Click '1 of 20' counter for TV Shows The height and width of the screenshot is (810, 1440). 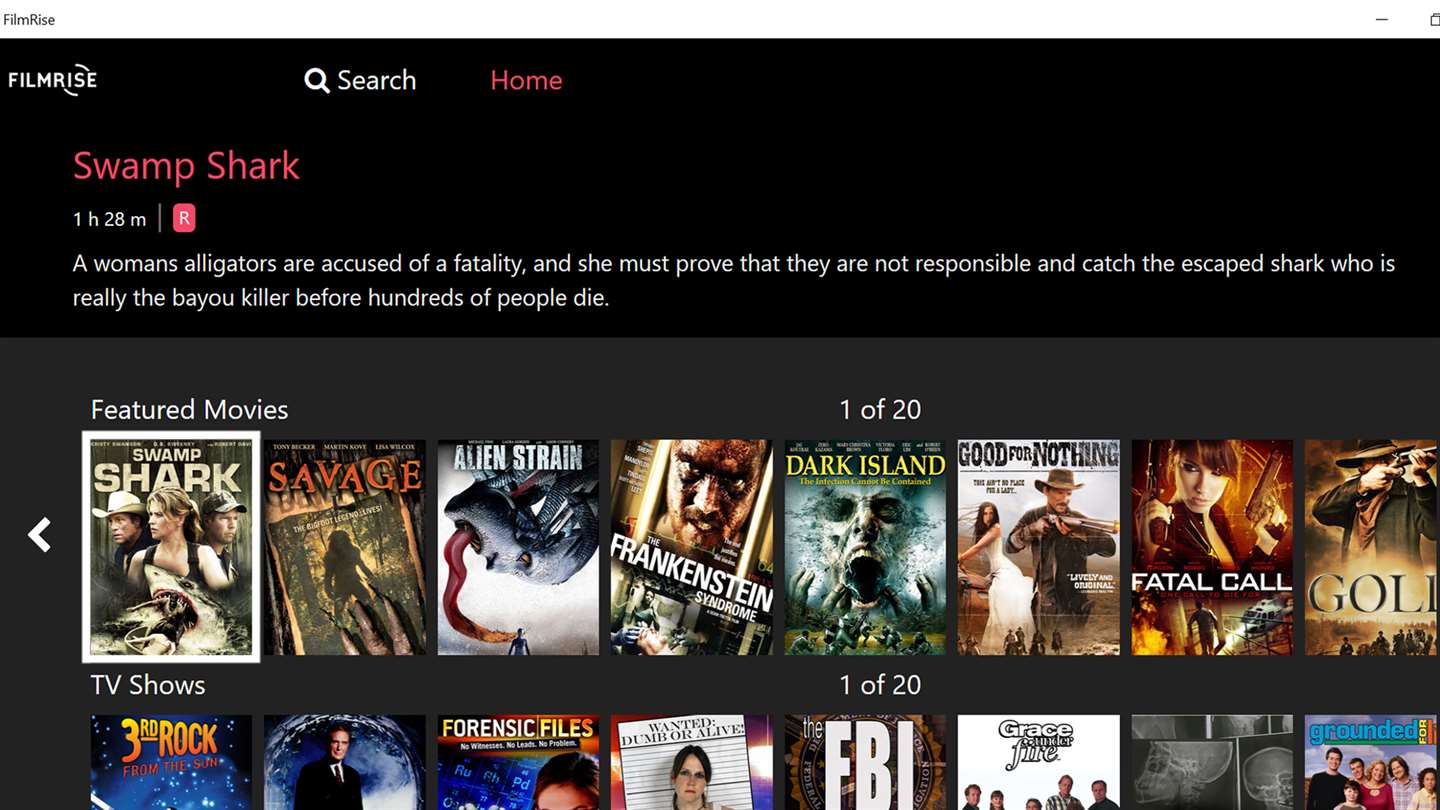[880, 685]
